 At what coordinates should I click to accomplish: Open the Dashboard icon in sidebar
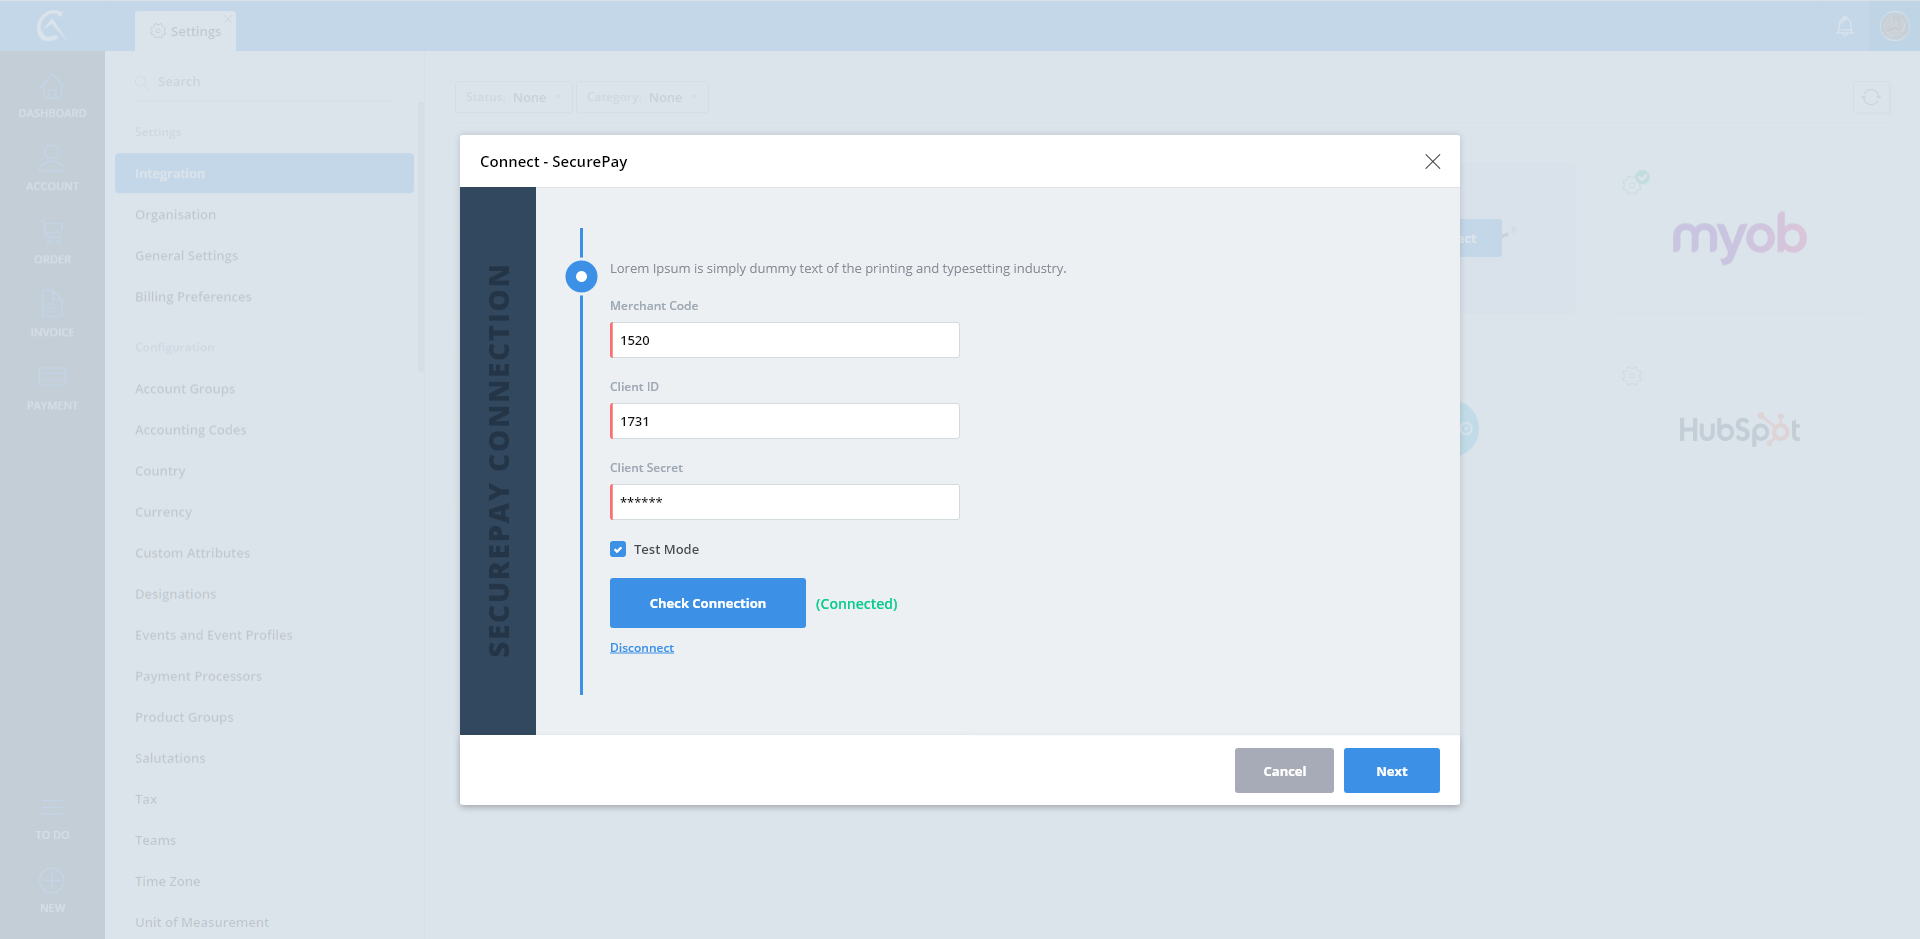[x=52, y=89]
